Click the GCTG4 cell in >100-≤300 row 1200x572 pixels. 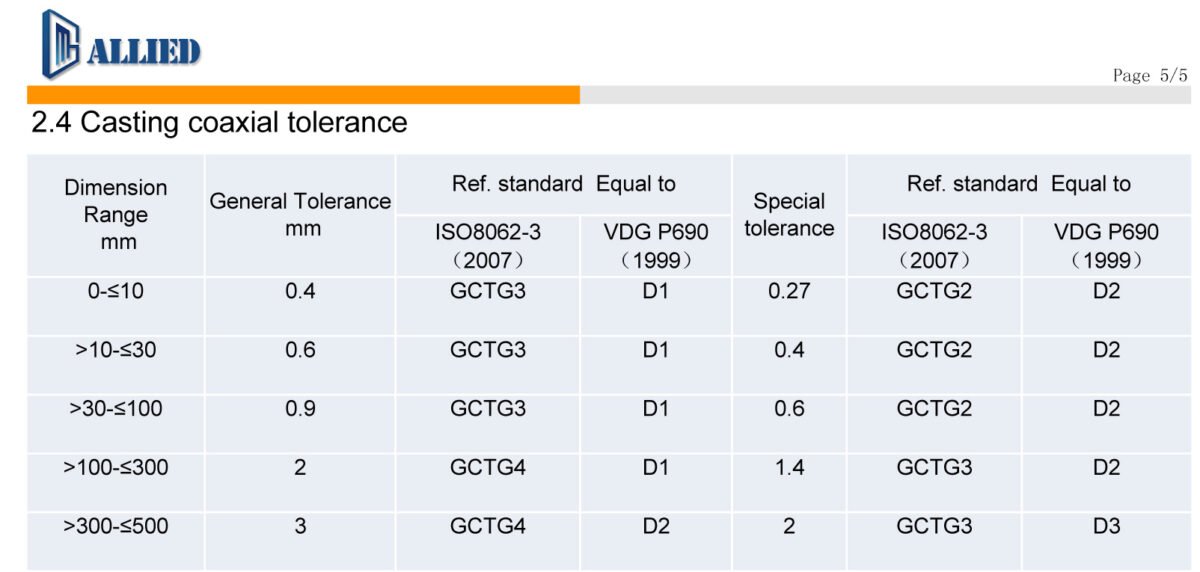[487, 467]
